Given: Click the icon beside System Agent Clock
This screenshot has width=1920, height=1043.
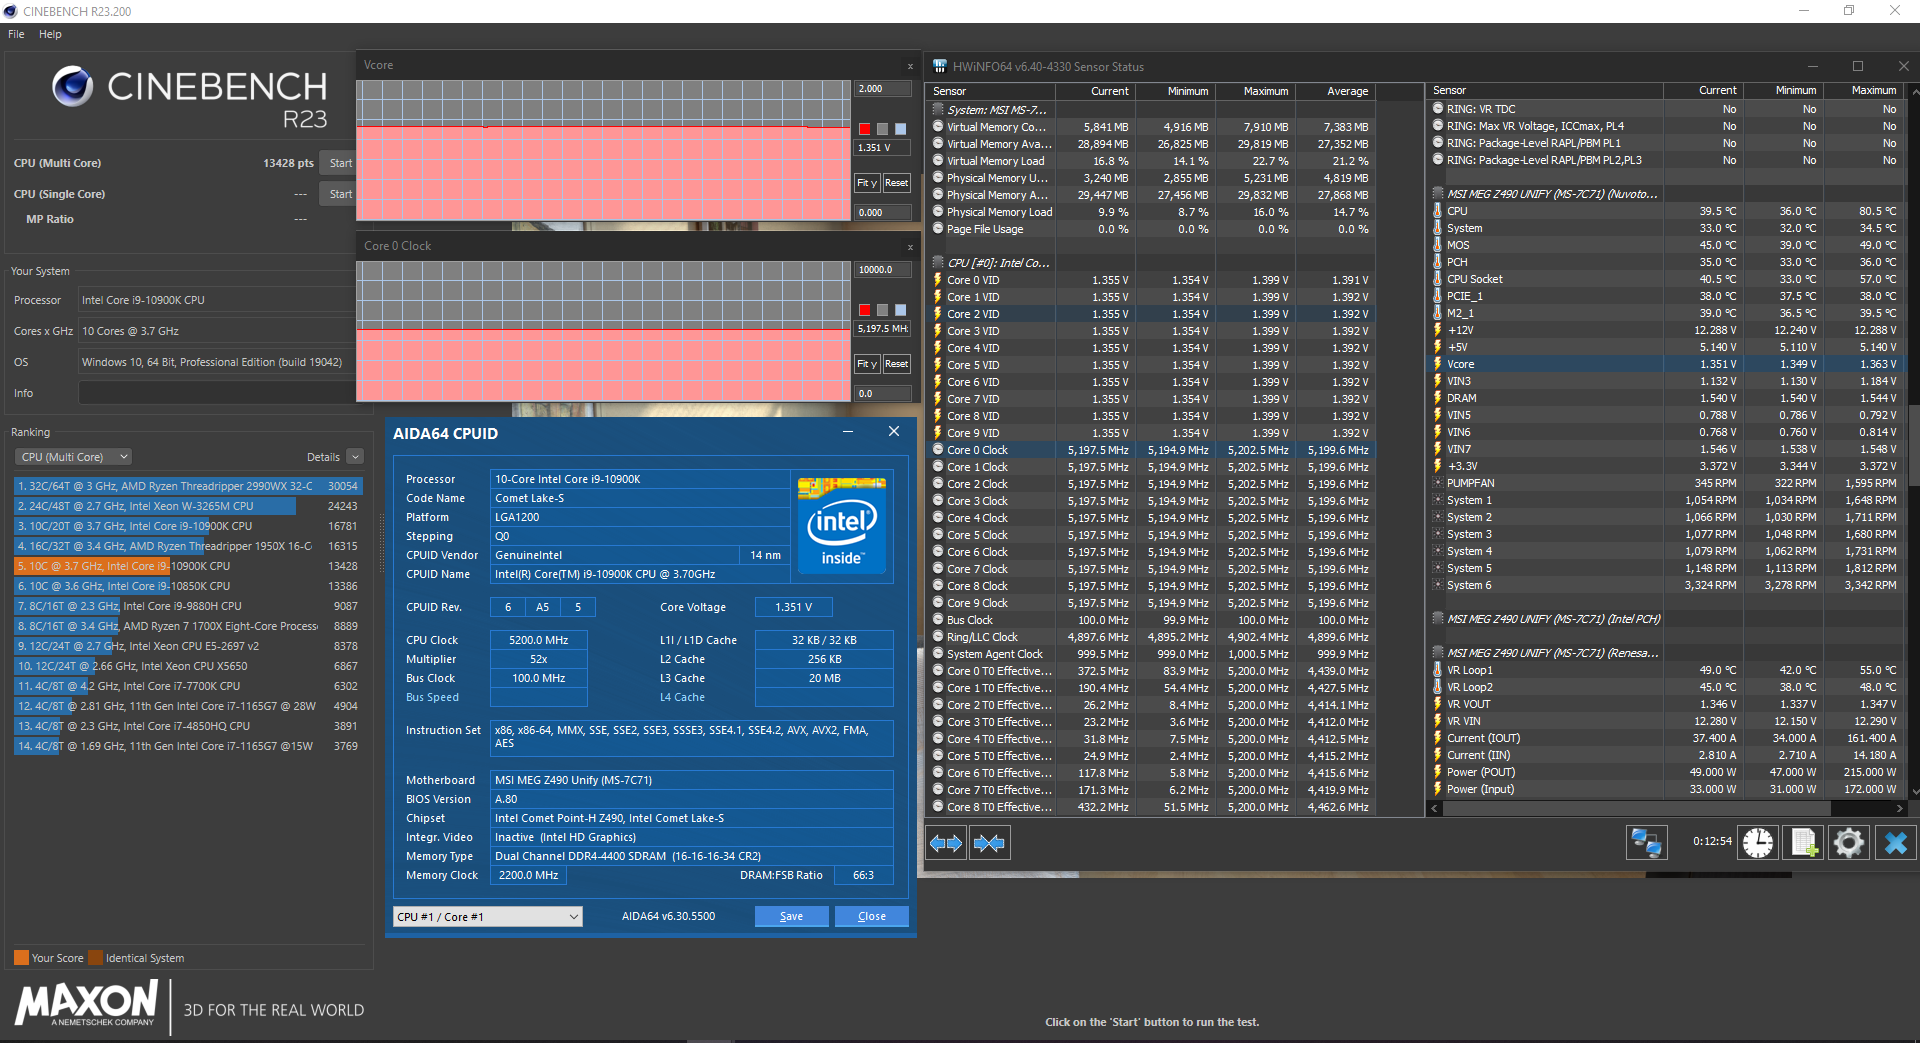Looking at the screenshot, I should tap(938, 654).
